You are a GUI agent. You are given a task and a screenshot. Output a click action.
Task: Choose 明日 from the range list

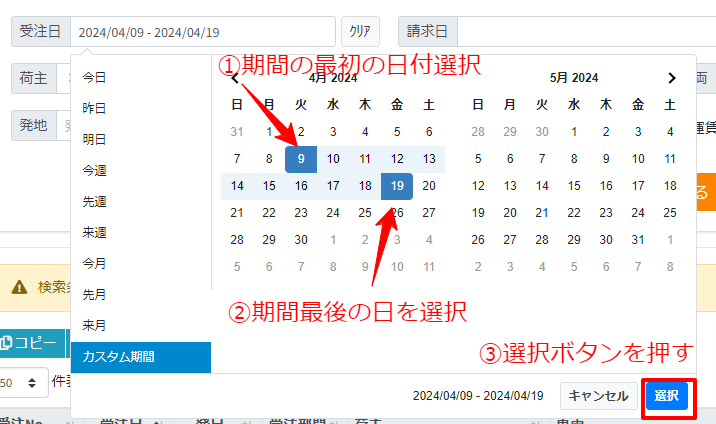click(x=94, y=139)
